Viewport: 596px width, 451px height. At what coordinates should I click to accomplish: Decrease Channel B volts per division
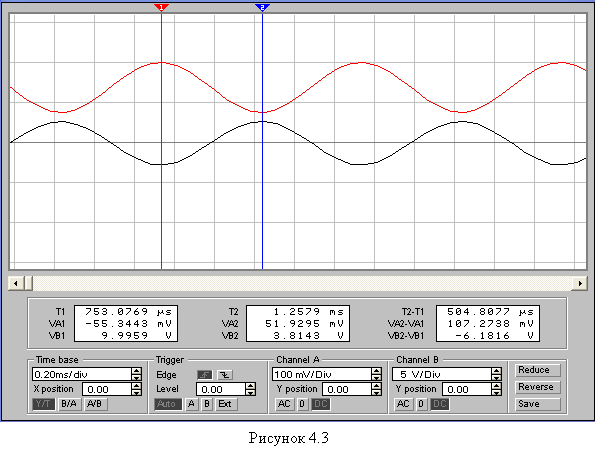tap(496, 377)
